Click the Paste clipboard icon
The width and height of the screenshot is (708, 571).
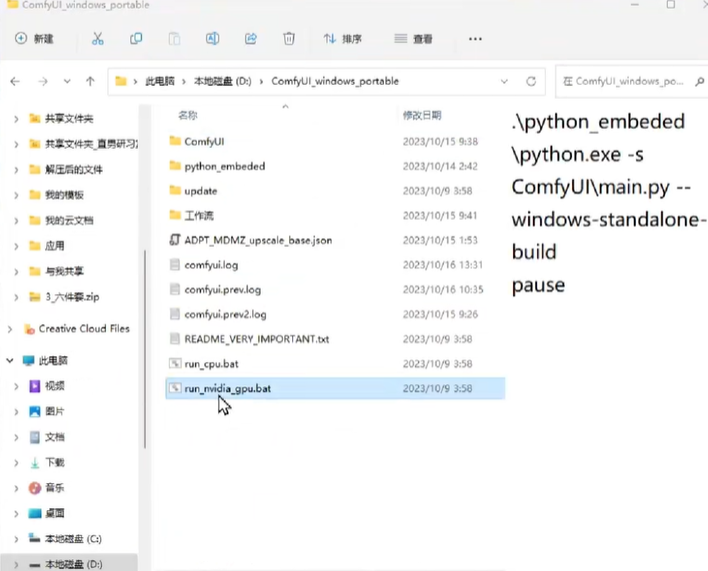pyautogui.click(x=174, y=39)
